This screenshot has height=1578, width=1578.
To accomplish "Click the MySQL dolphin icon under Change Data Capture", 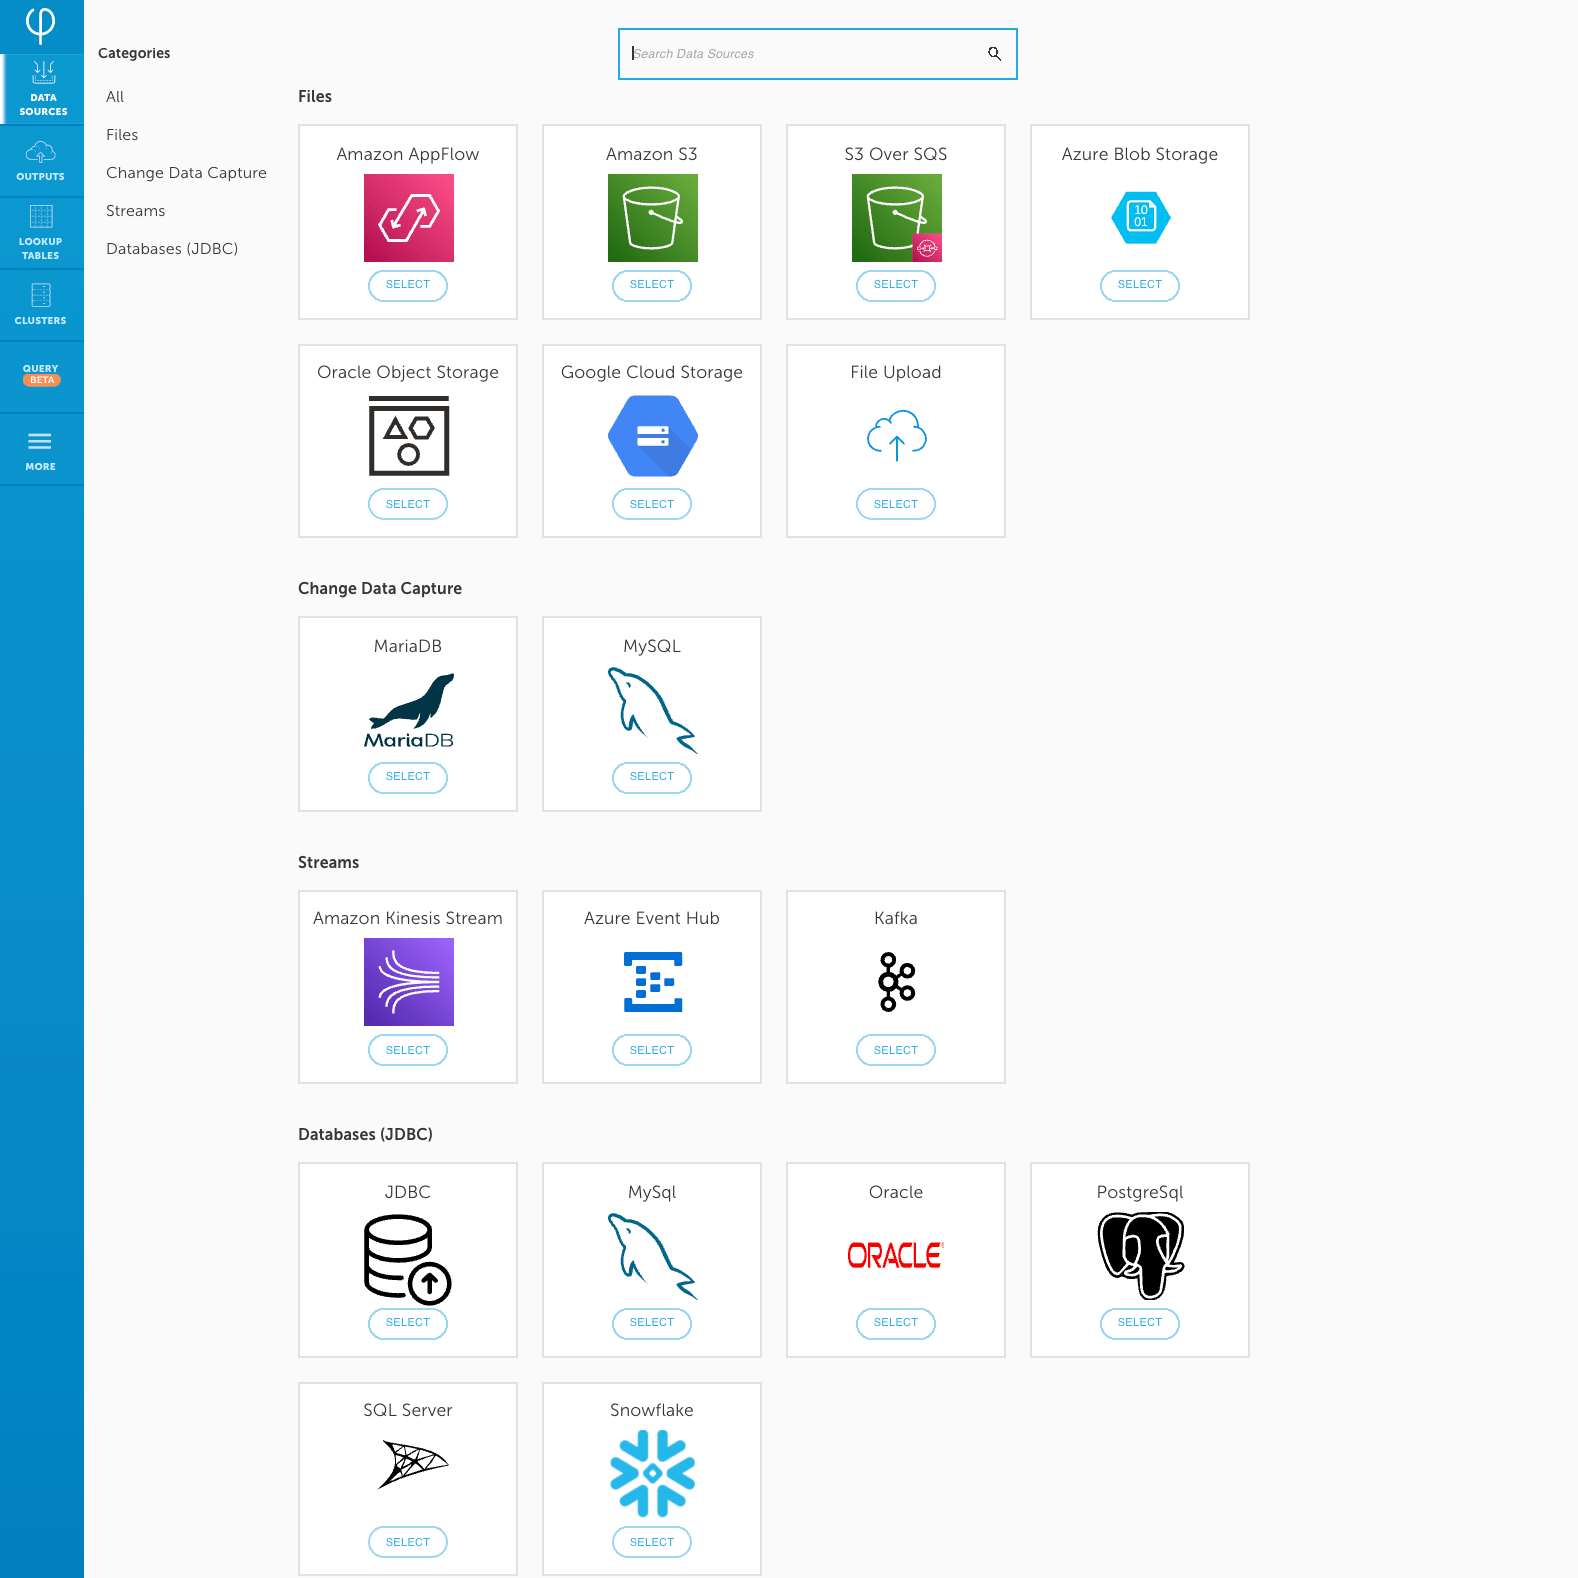I will 652,710.
